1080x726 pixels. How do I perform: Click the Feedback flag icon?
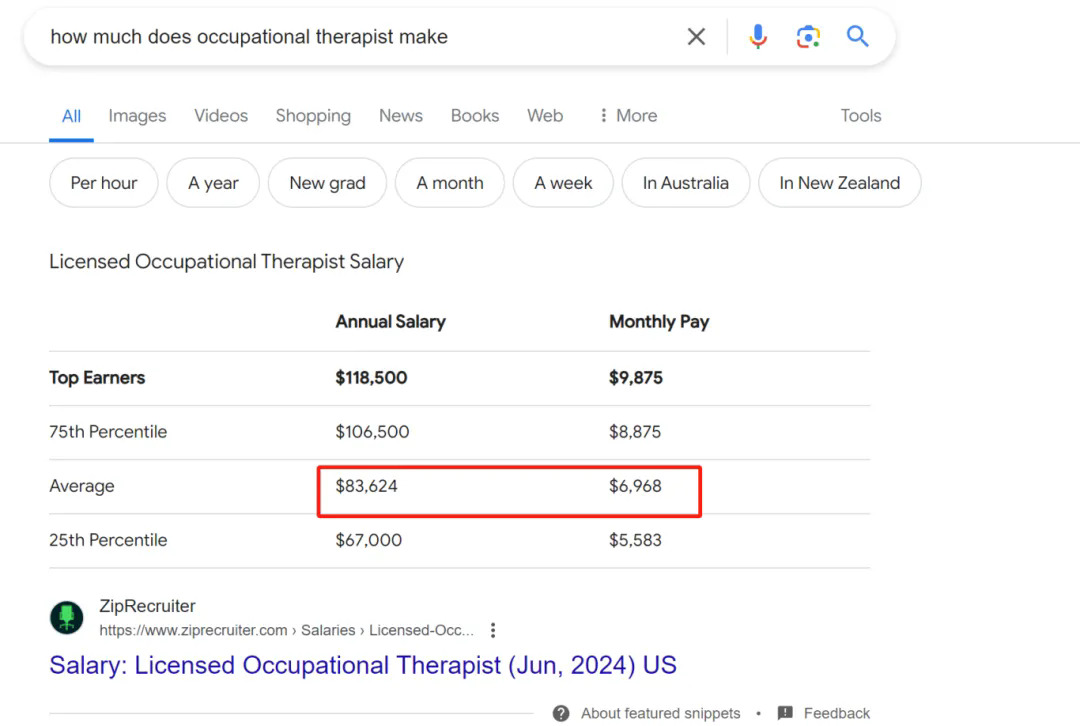click(x=785, y=713)
